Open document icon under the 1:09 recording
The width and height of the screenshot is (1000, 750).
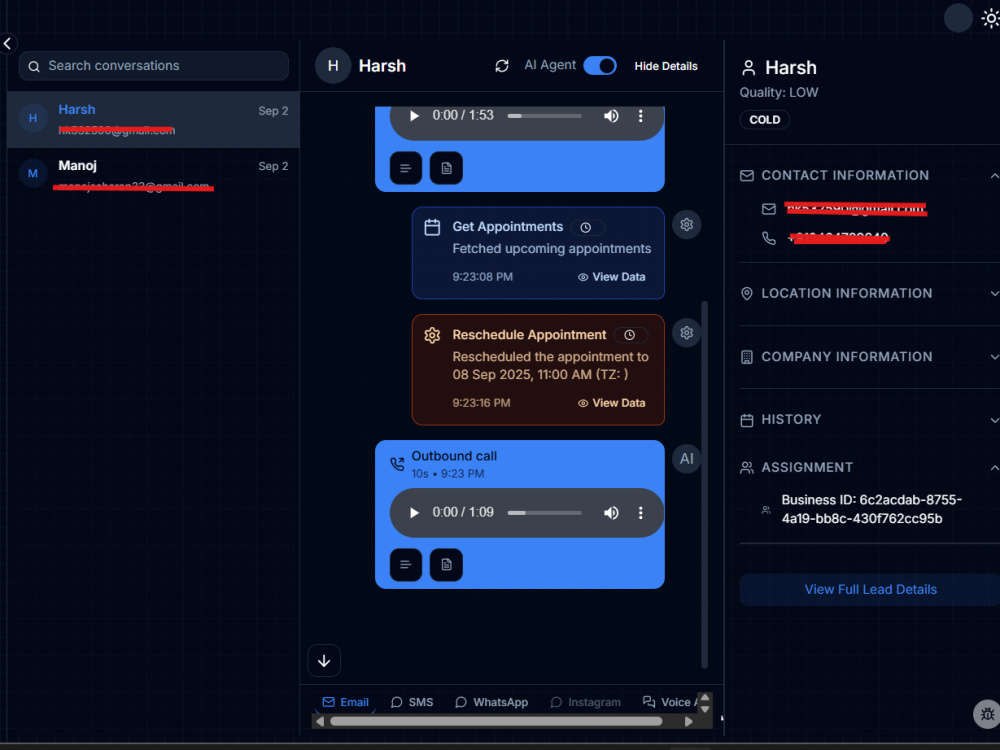(x=446, y=565)
